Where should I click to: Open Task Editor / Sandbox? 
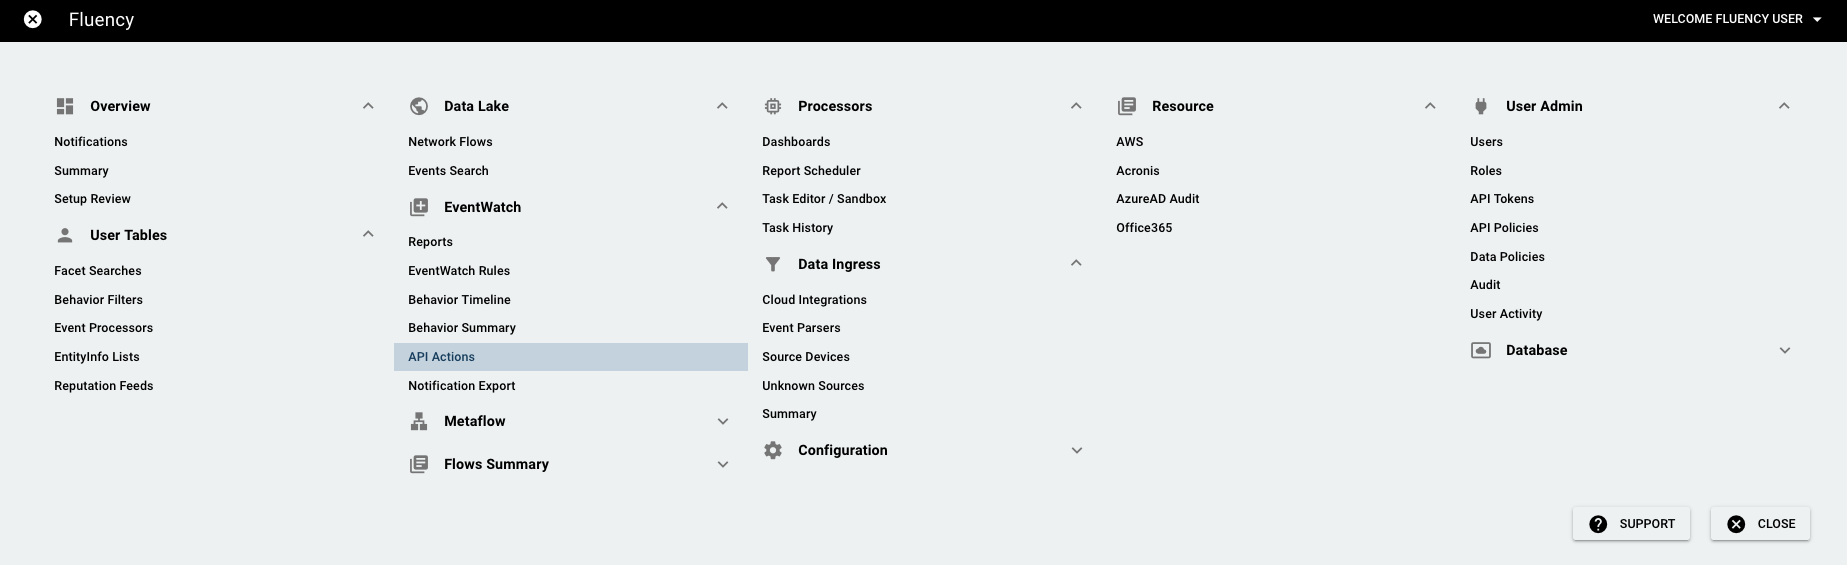(824, 199)
